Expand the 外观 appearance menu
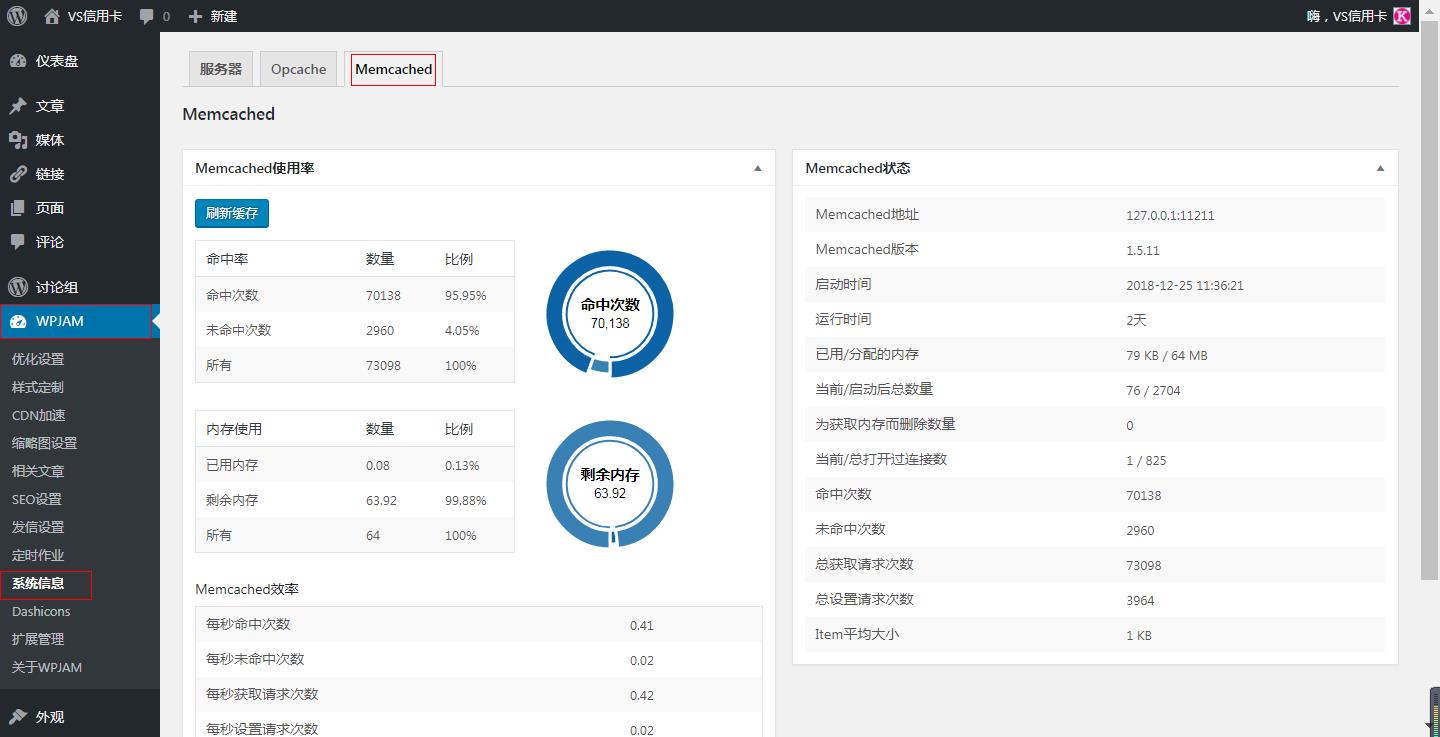 50,717
